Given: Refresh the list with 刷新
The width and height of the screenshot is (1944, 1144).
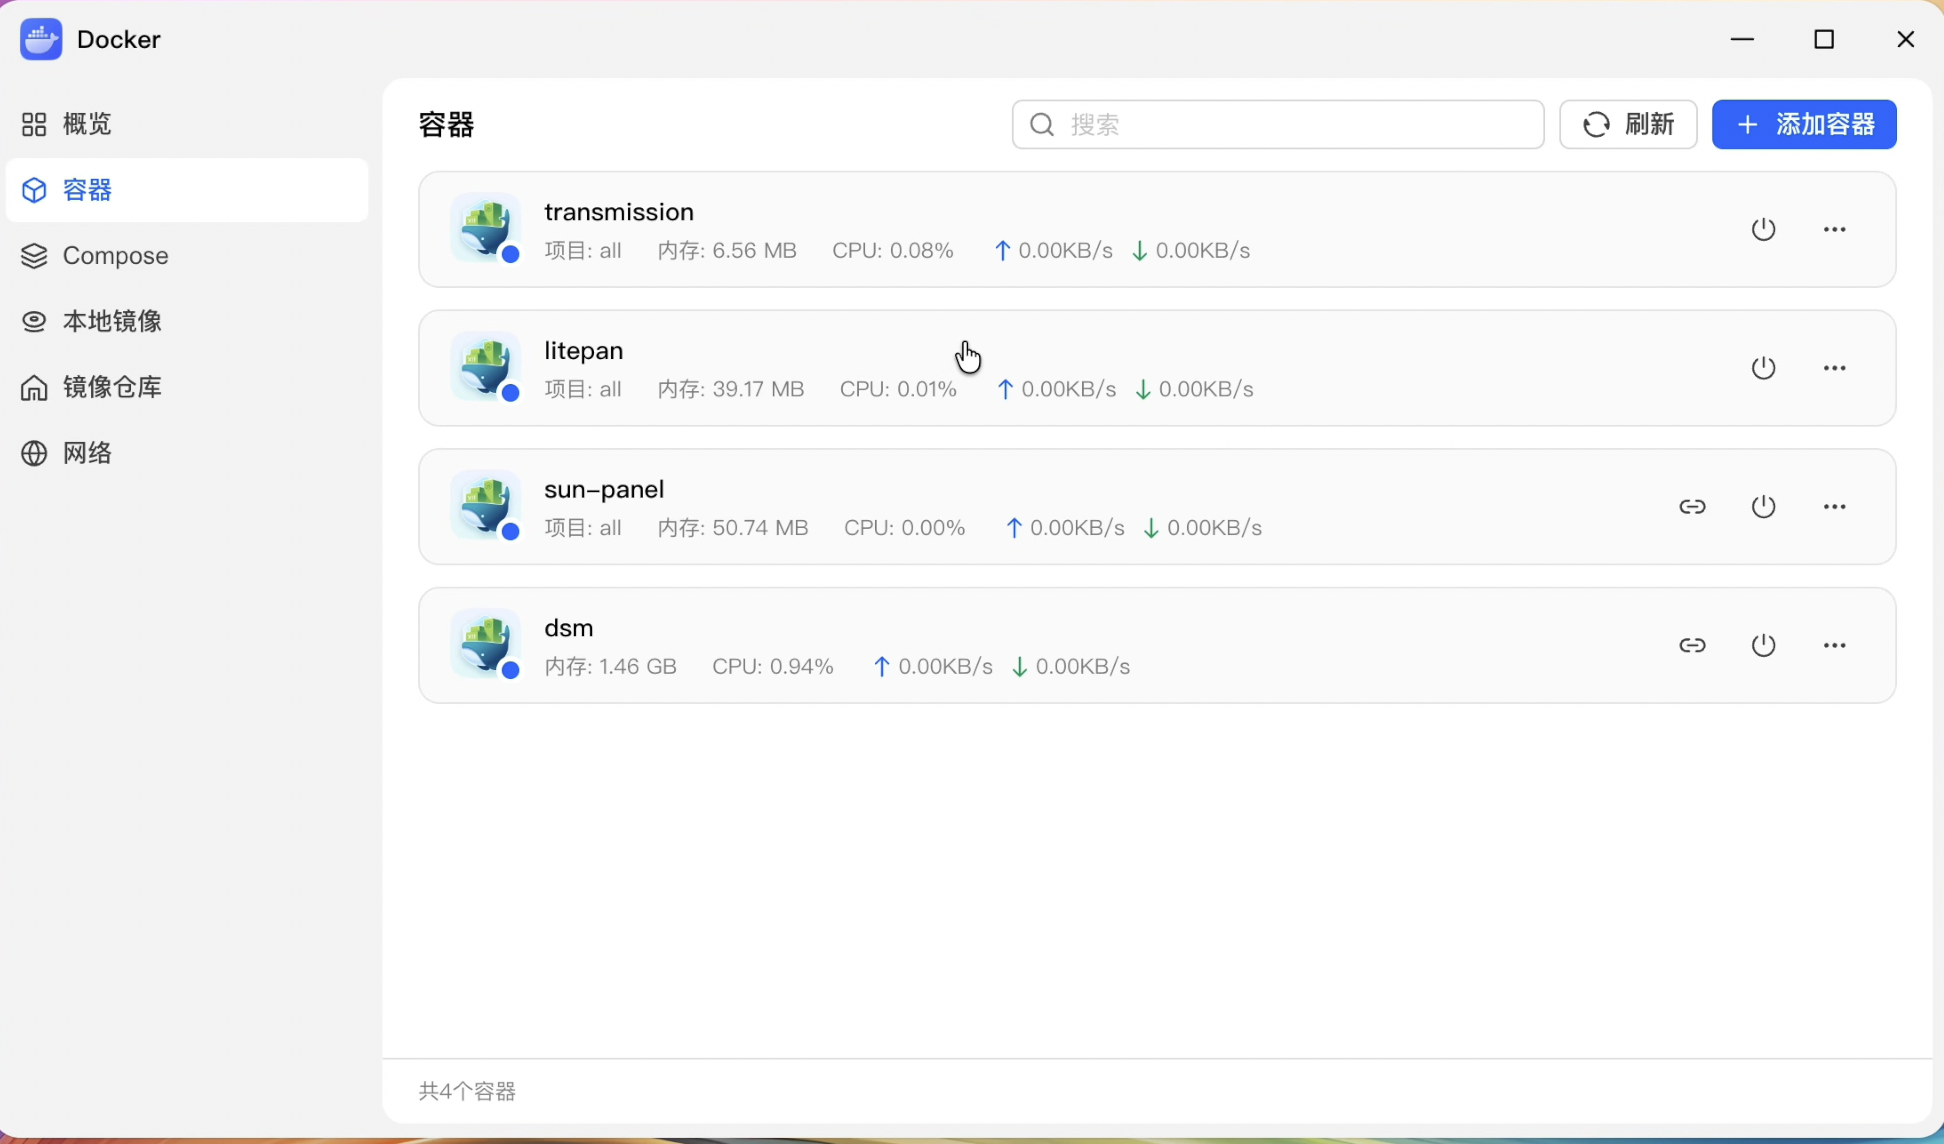Looking at the screenshot, I should click(1628, 124).
